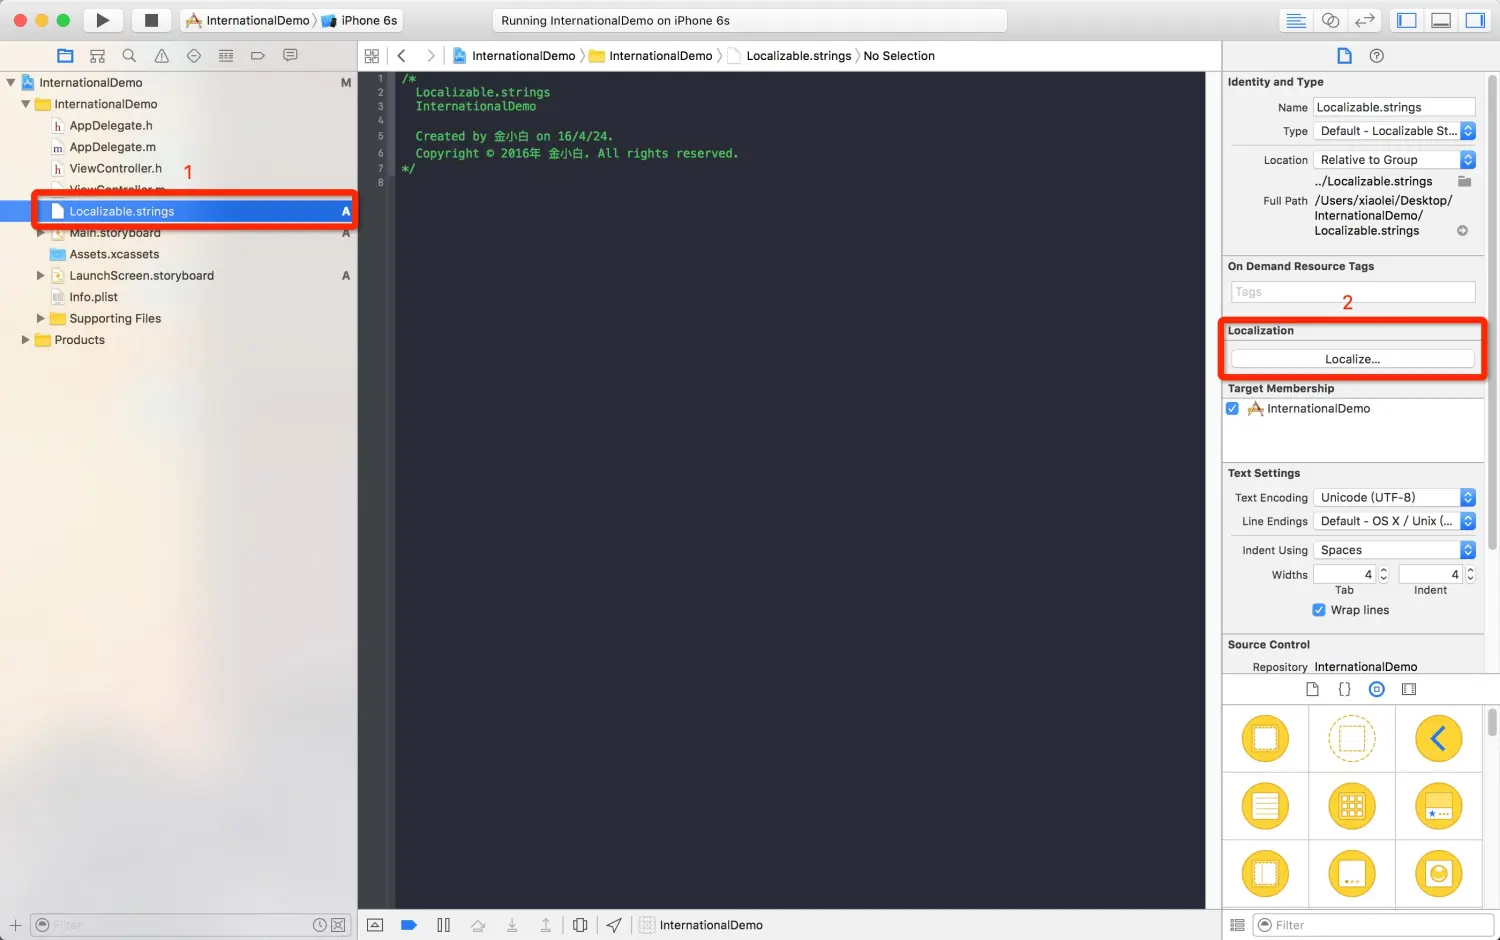Switch to the Standard editor

1296,20
